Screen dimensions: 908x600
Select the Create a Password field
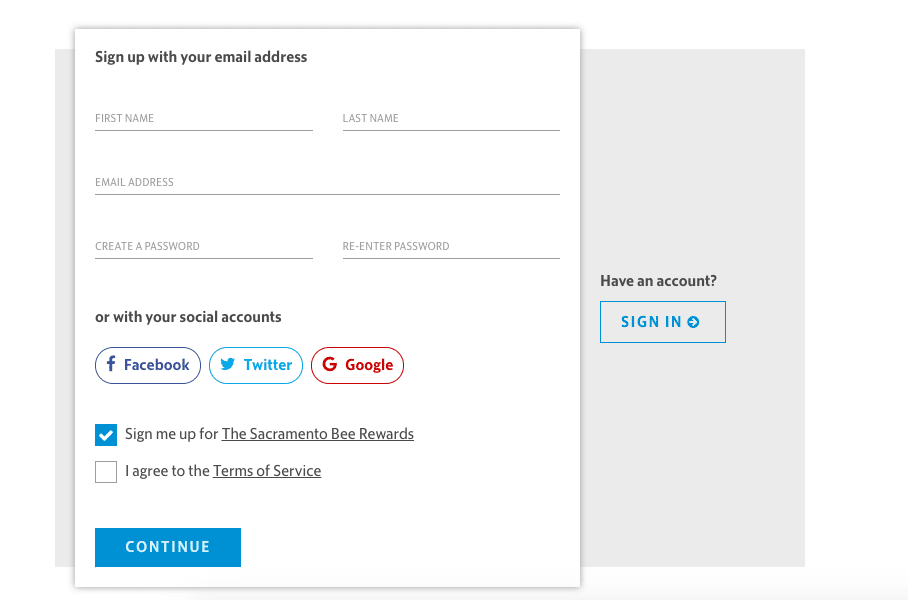tap(203, 247)
